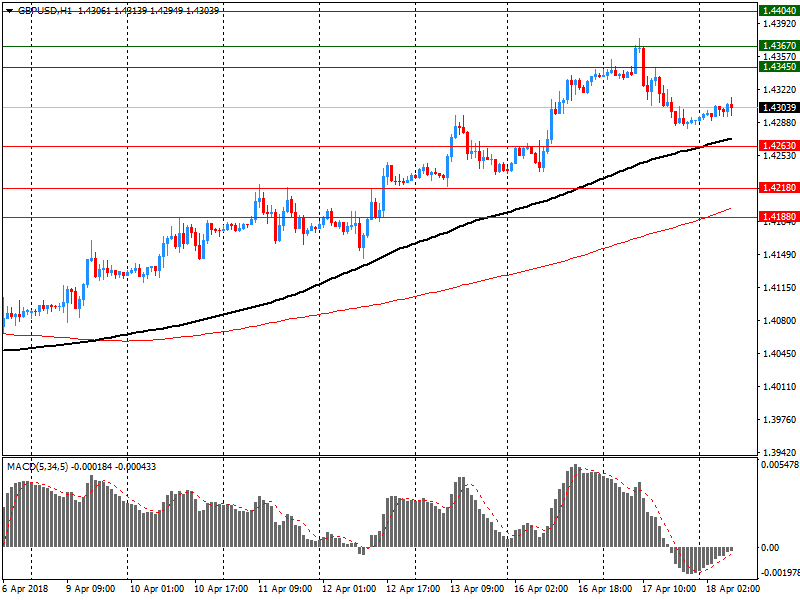Click the 6 Apr 2018 date label

tap(25, 588)
